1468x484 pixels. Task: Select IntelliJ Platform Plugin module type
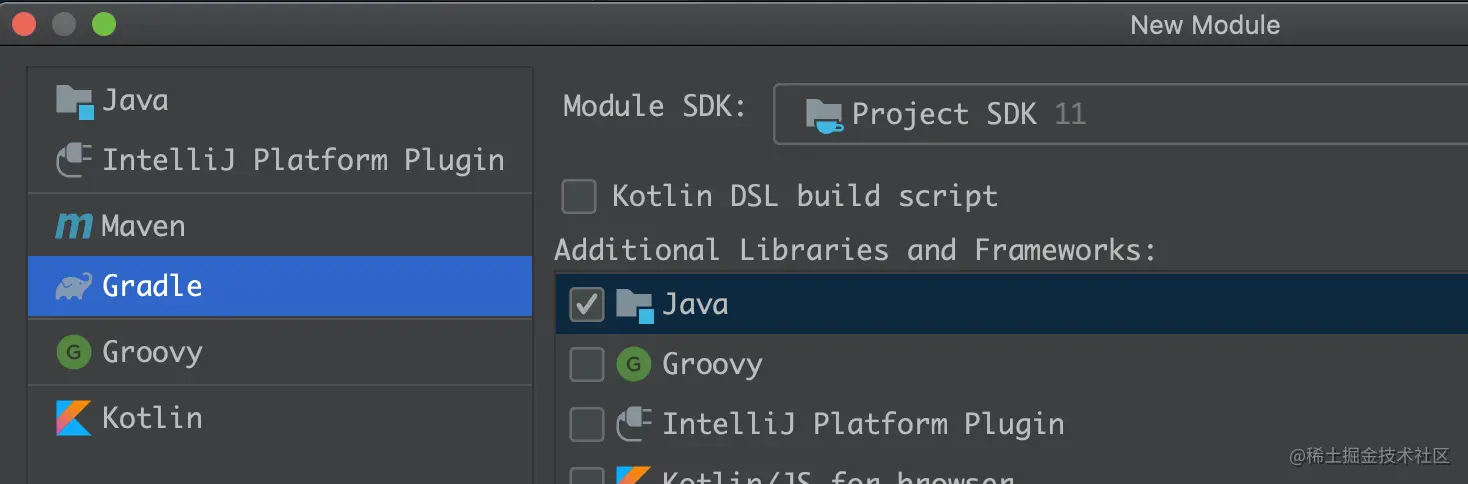point(280,160)
